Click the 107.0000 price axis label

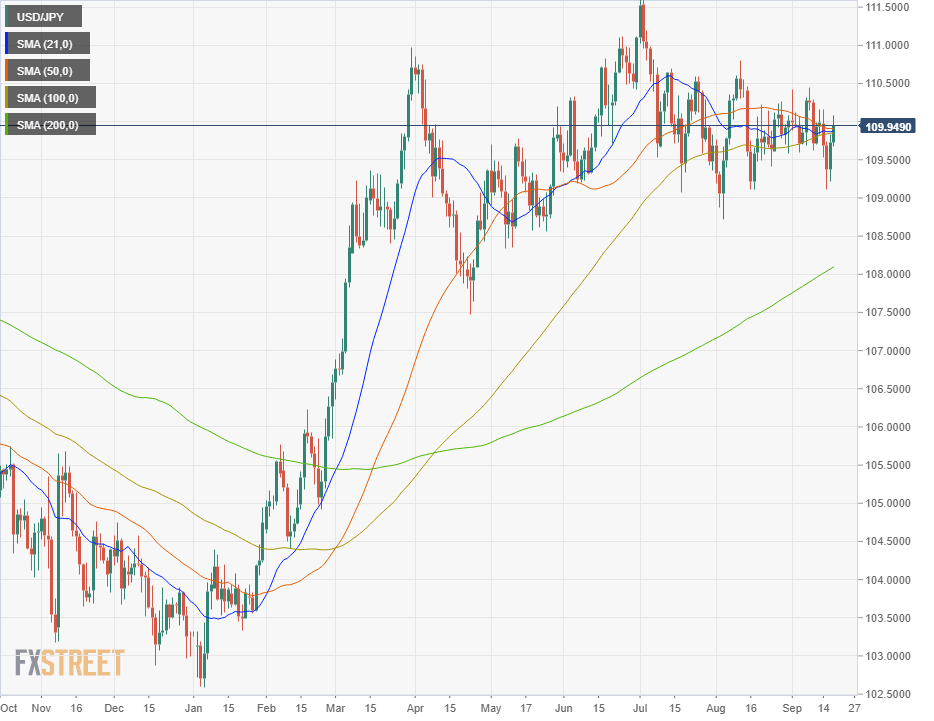[887, 351]
